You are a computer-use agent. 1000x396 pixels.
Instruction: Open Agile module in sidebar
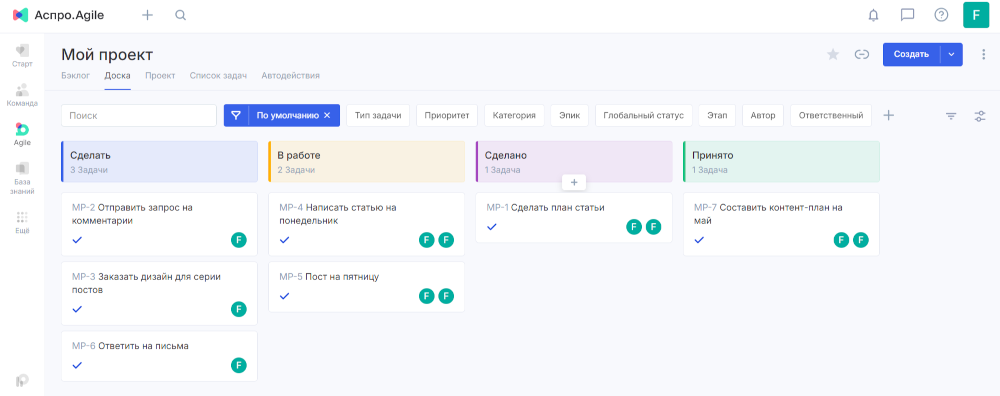click(x=22, y=134)
